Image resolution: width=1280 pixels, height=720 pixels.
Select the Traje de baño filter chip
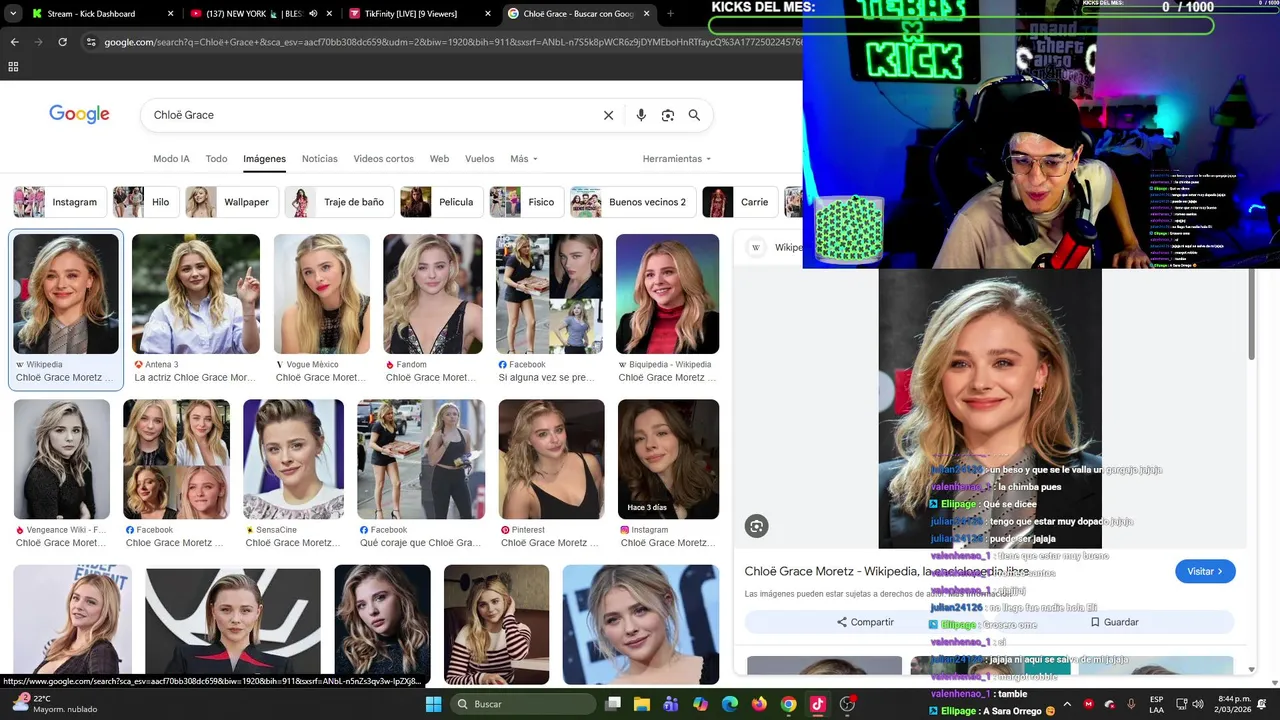tap(339, 202)
